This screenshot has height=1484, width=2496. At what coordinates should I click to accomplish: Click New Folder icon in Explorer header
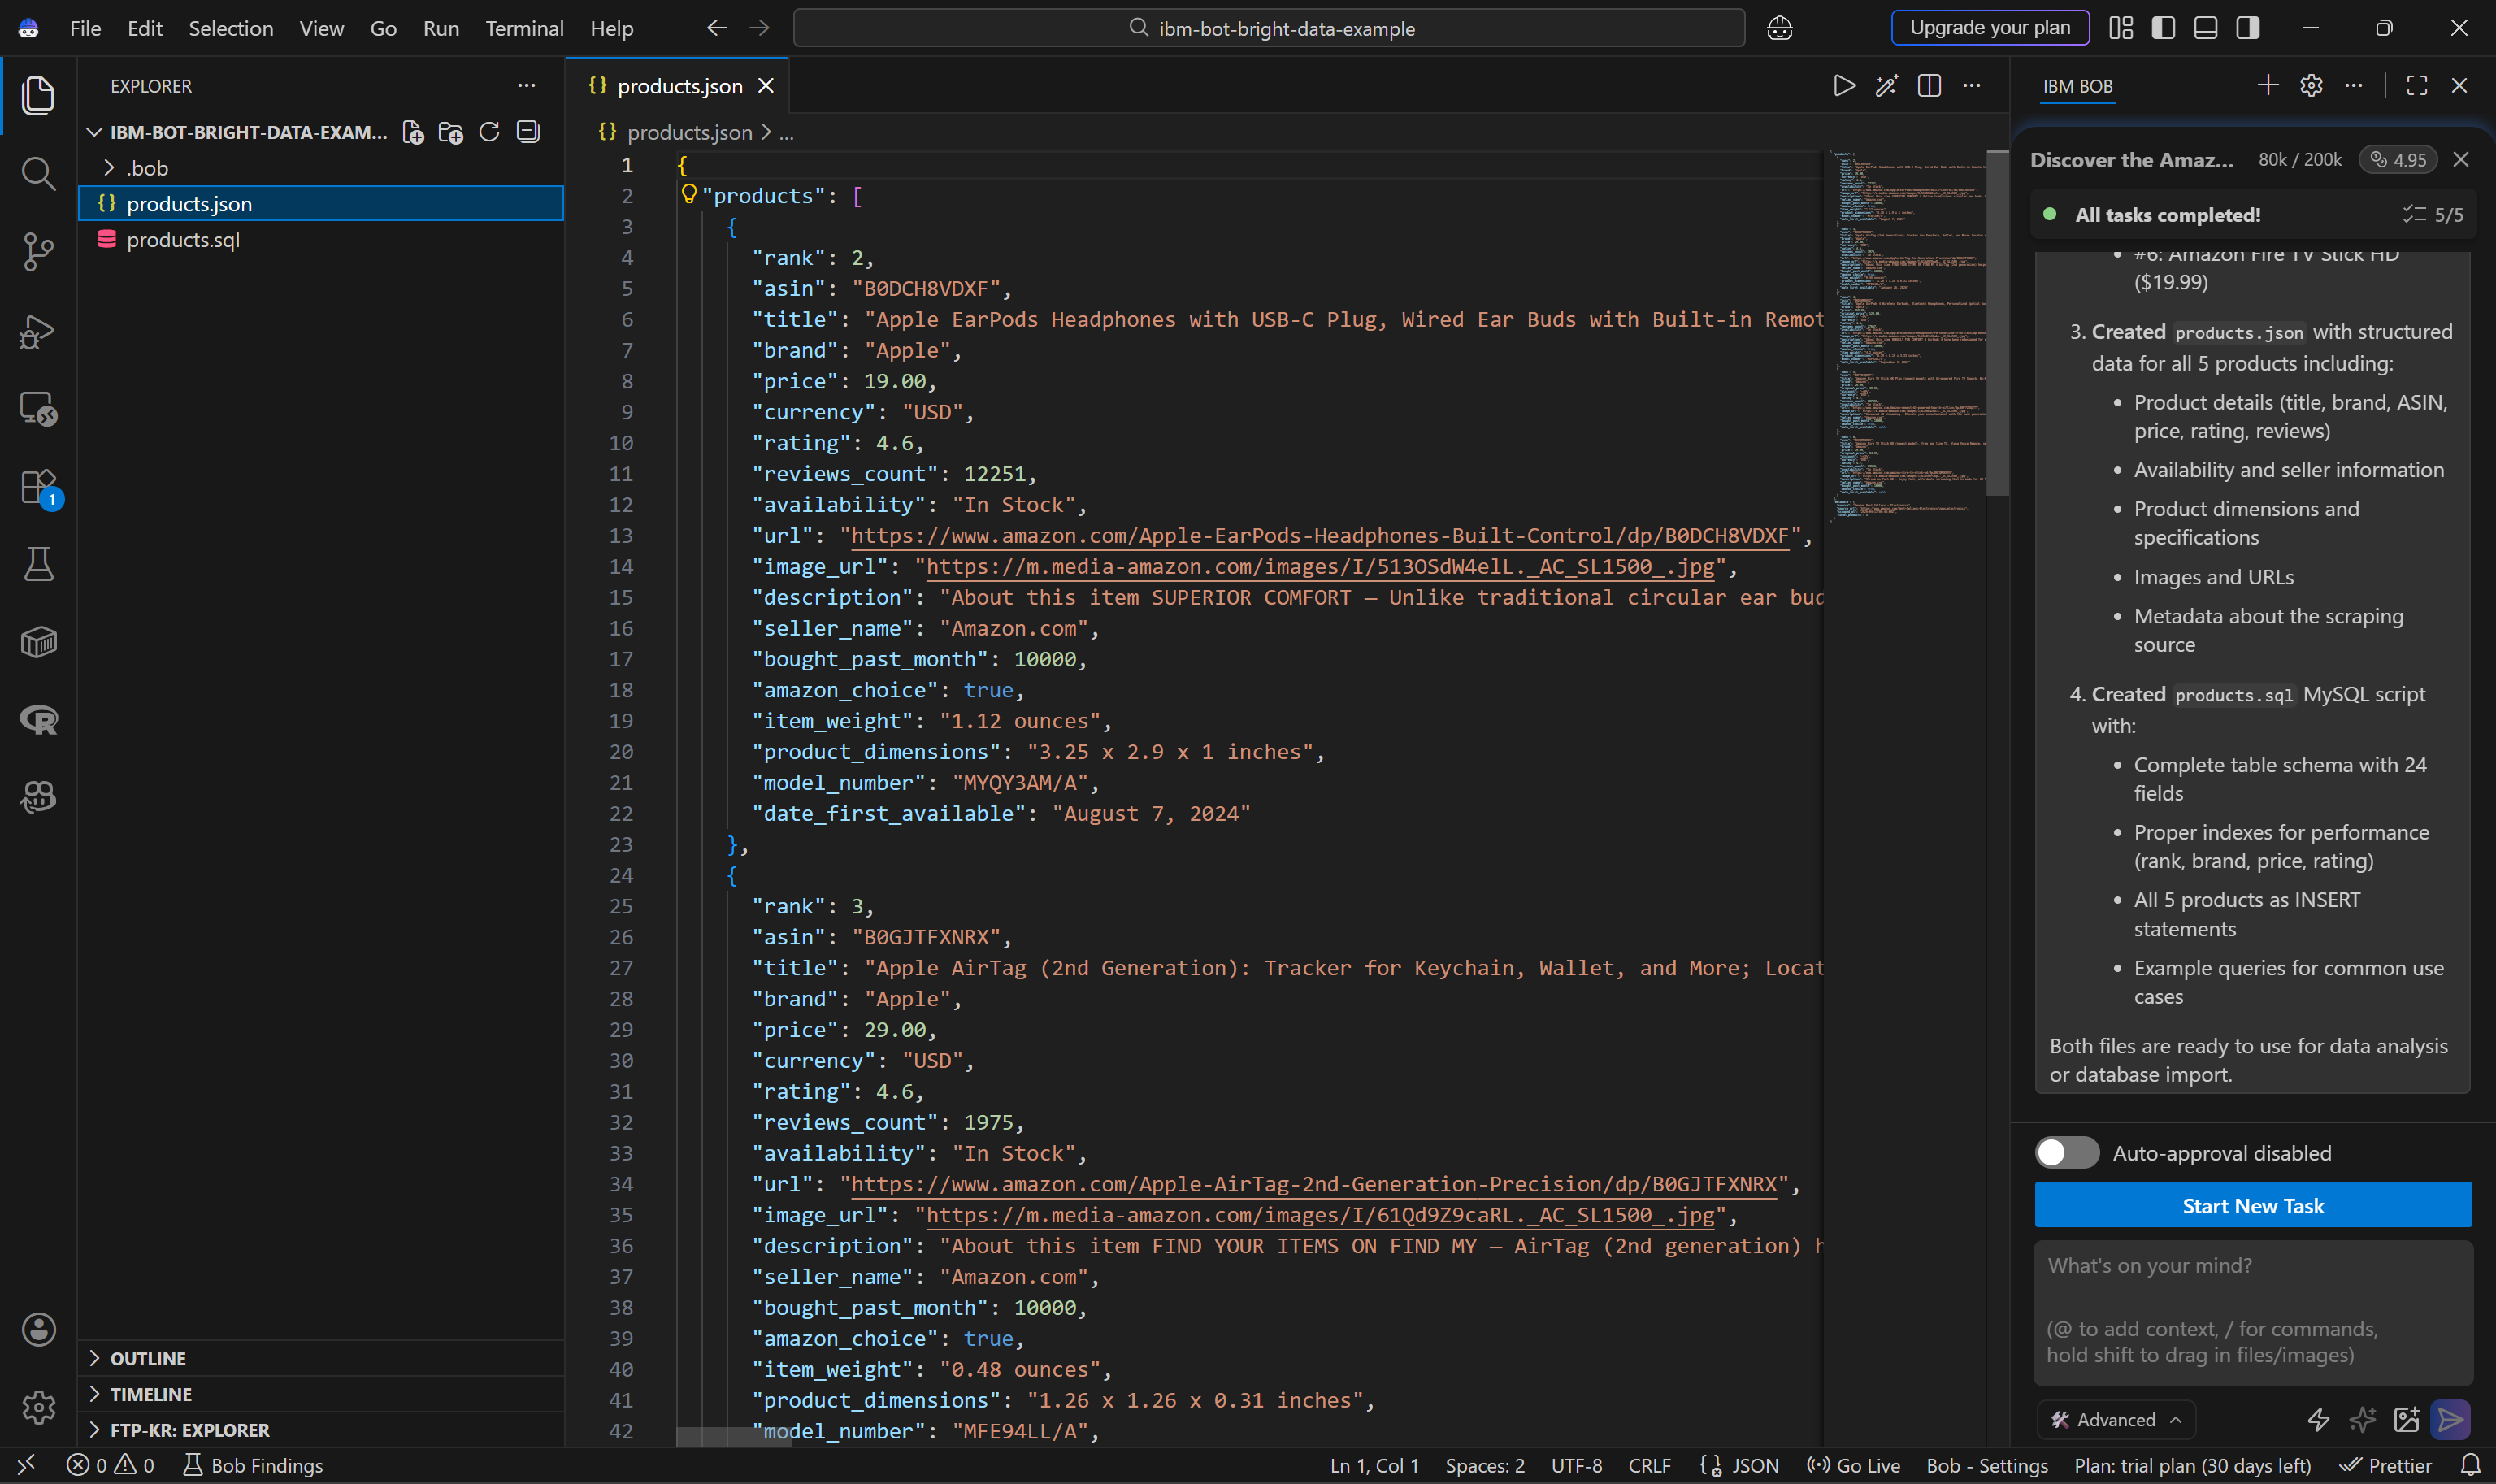tap(451, 132)
